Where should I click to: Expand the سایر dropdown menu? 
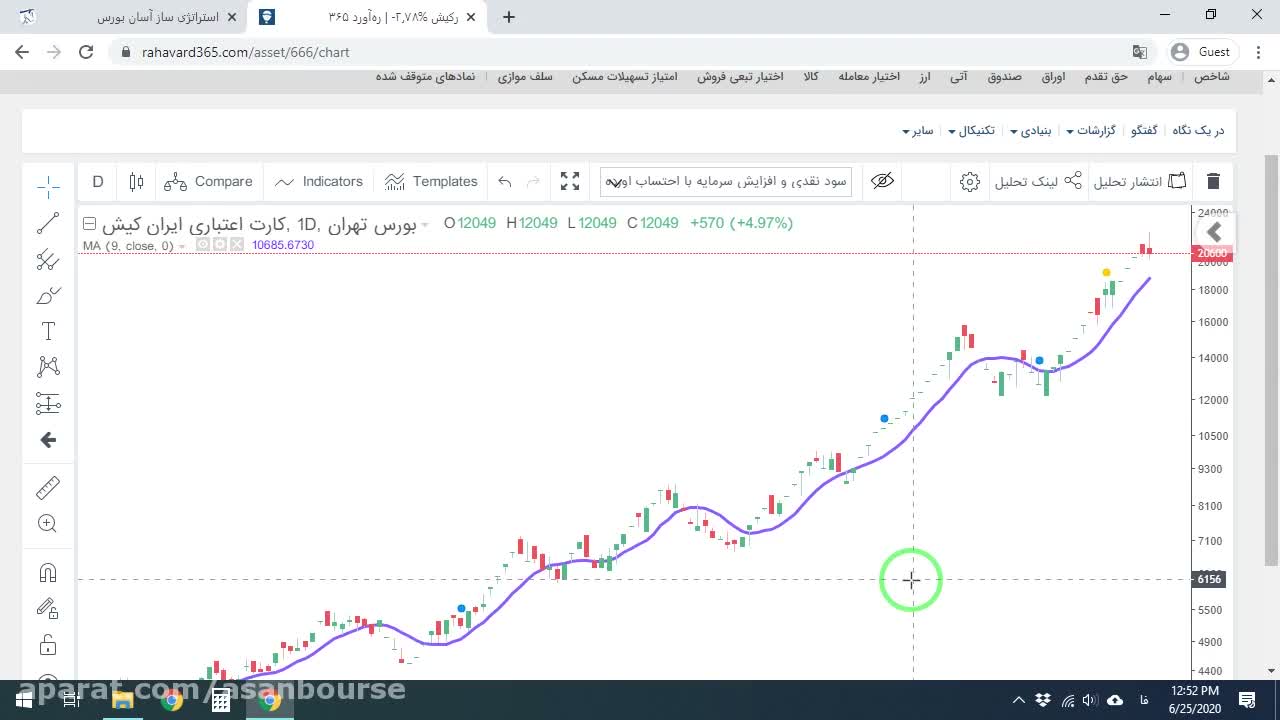(917, 131)
